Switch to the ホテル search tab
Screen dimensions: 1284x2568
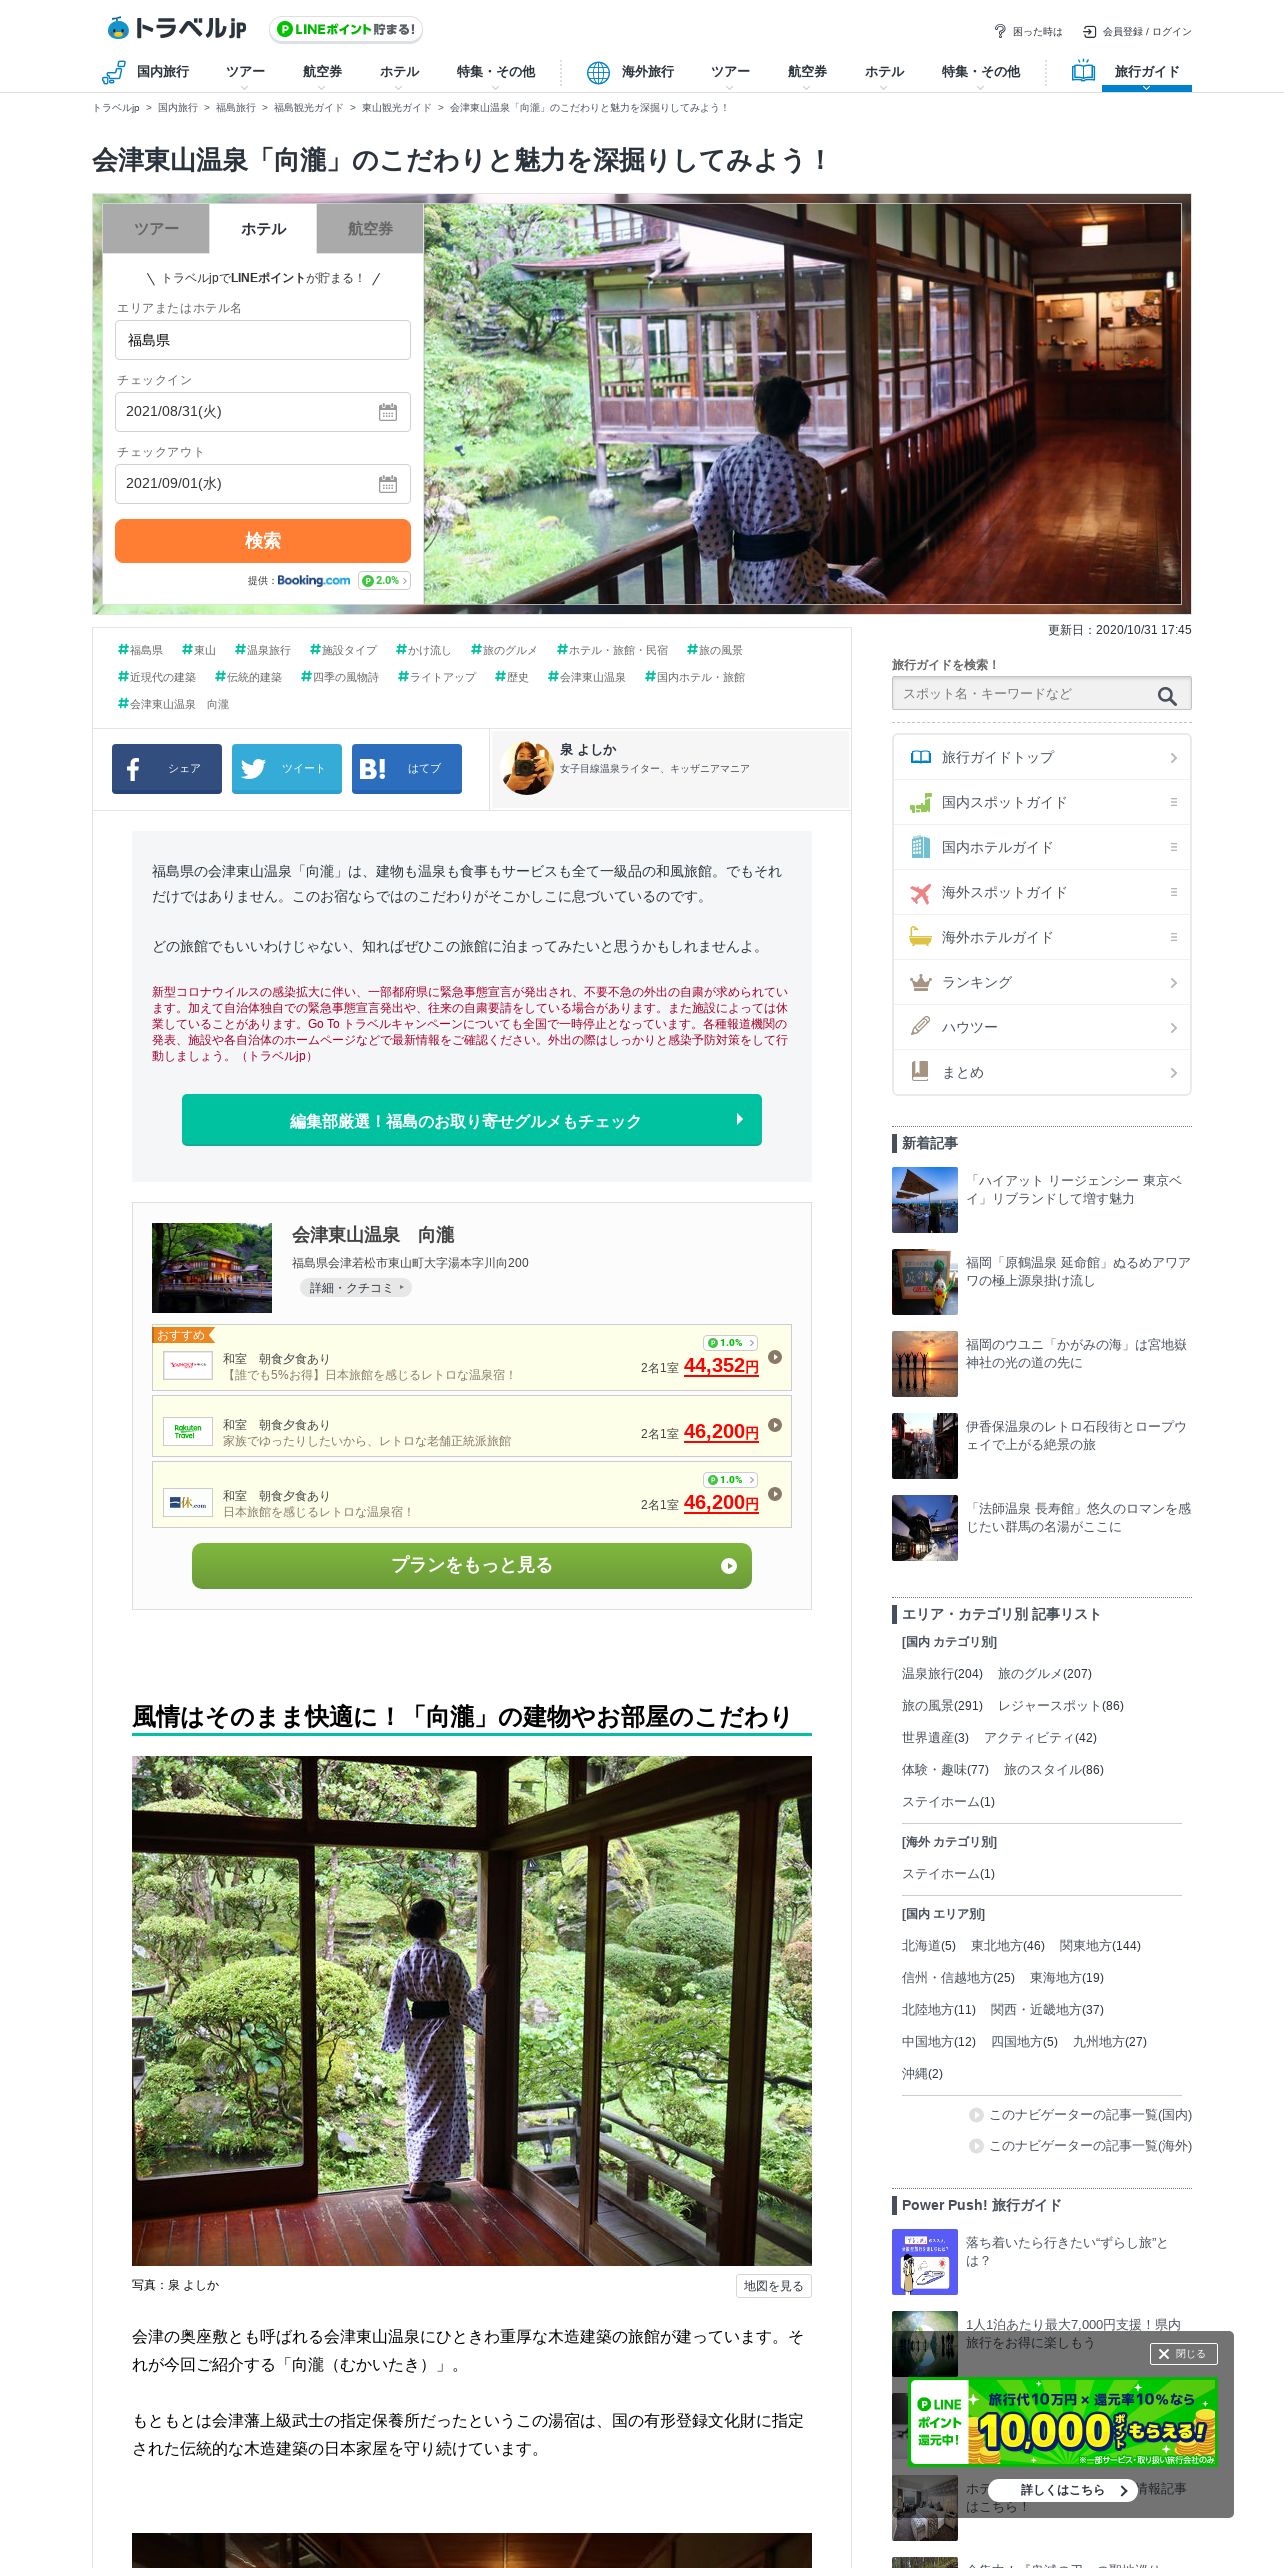[263, 229]
